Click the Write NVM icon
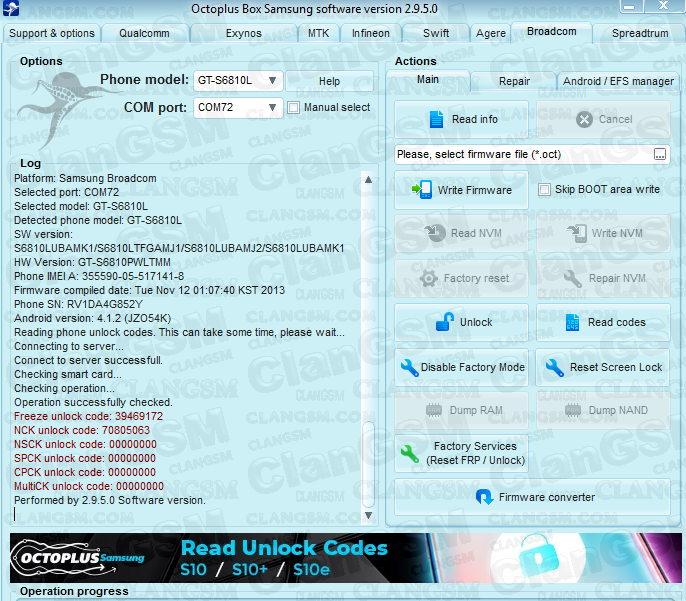 (577, 233)
